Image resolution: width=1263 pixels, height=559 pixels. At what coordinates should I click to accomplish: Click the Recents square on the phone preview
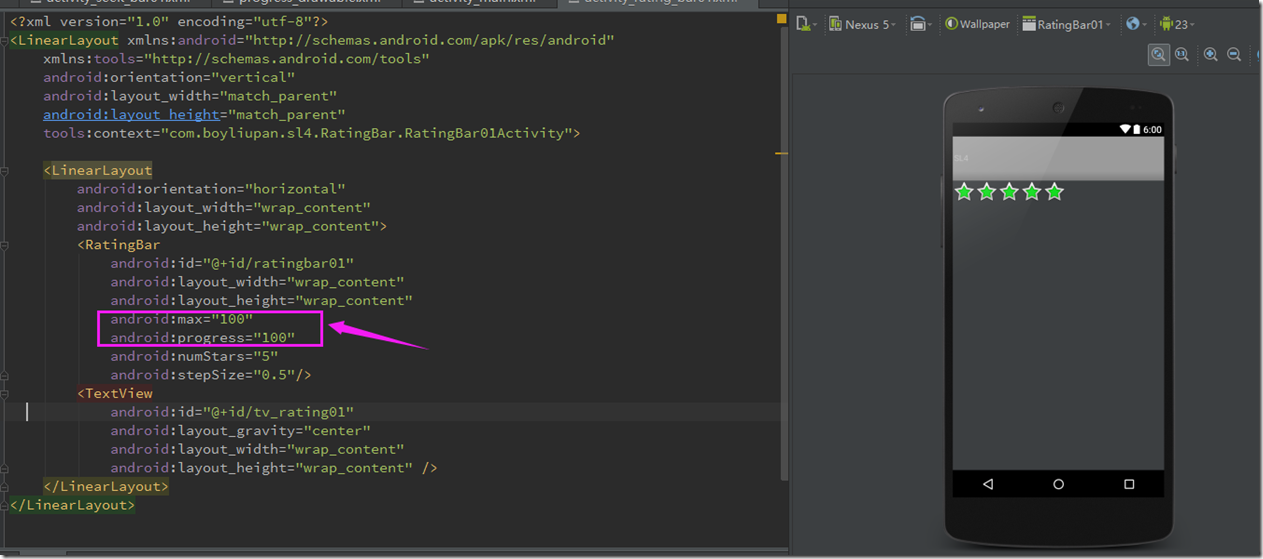click(1129, 484)
